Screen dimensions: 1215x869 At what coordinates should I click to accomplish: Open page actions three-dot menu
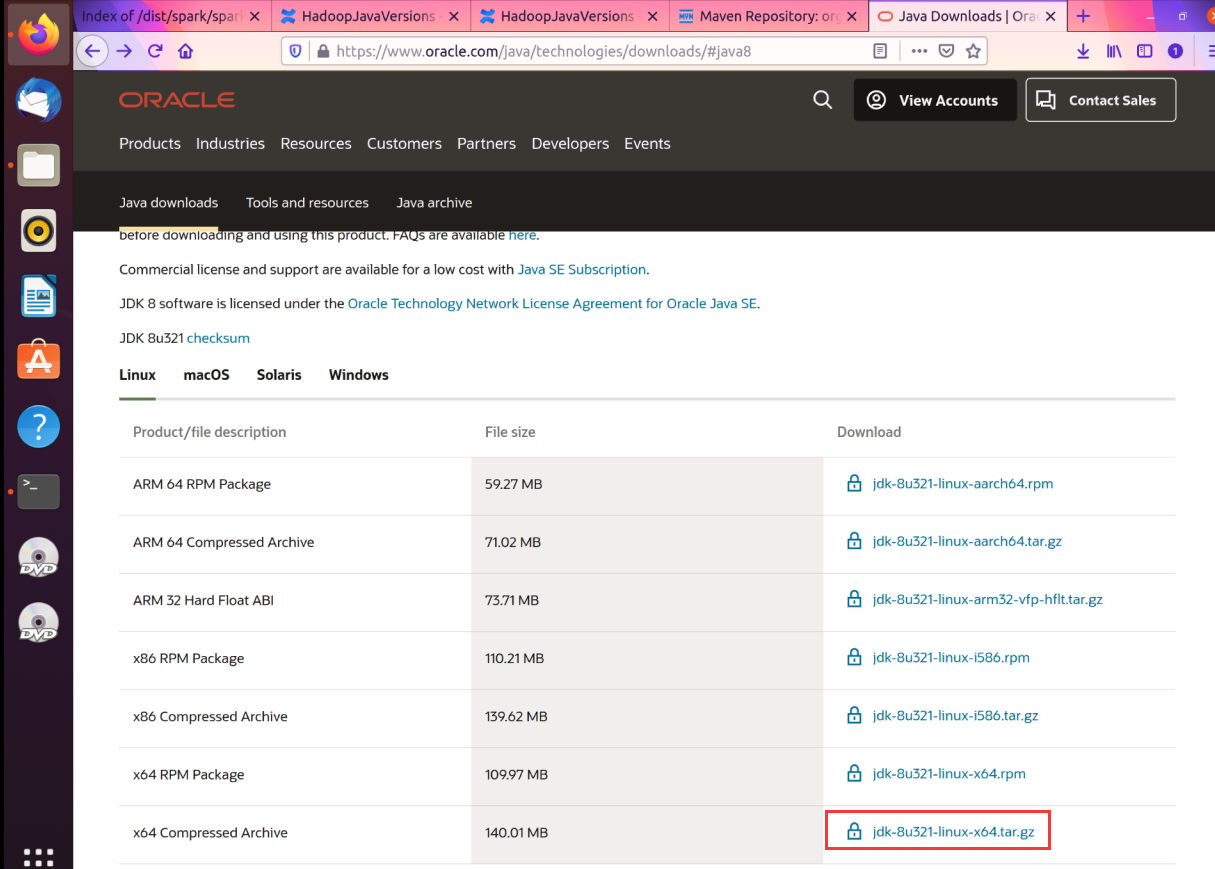coord(919,51)
